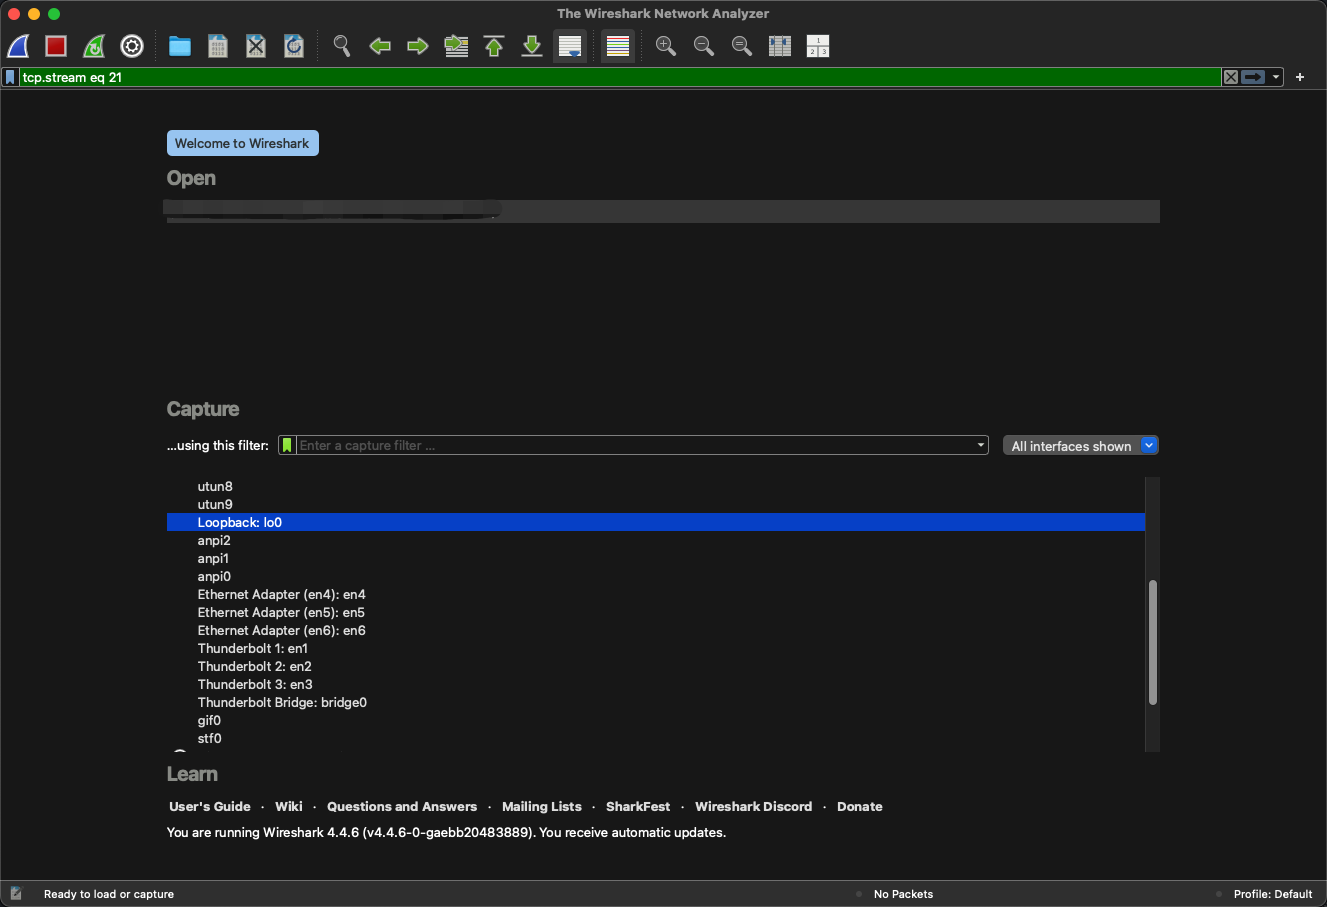Open display filter bookmarks icon
The height and width of the screenshot is (907, 1327).
click(10, 77)
